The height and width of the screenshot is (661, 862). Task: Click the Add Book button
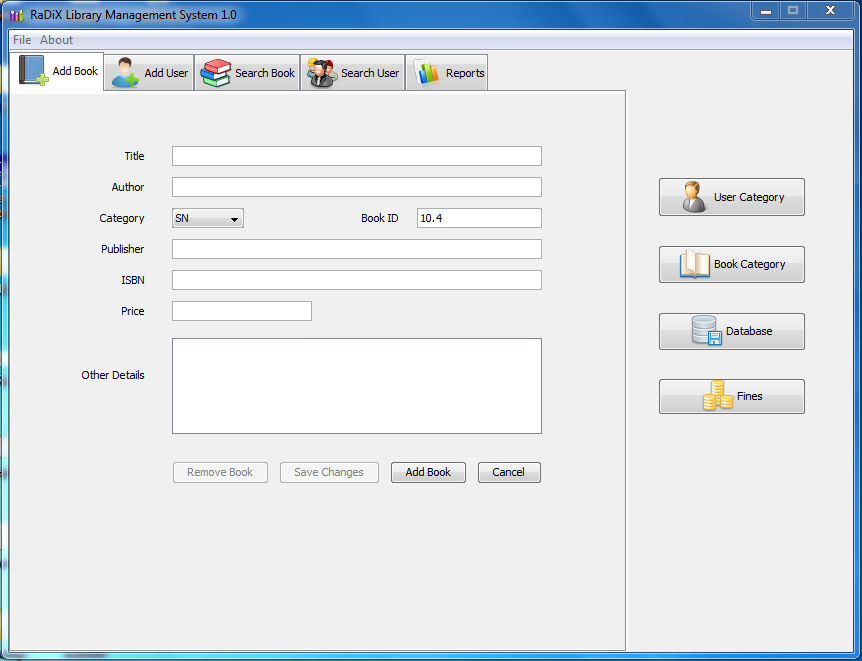pyautogui.click(x=428, y=472)
